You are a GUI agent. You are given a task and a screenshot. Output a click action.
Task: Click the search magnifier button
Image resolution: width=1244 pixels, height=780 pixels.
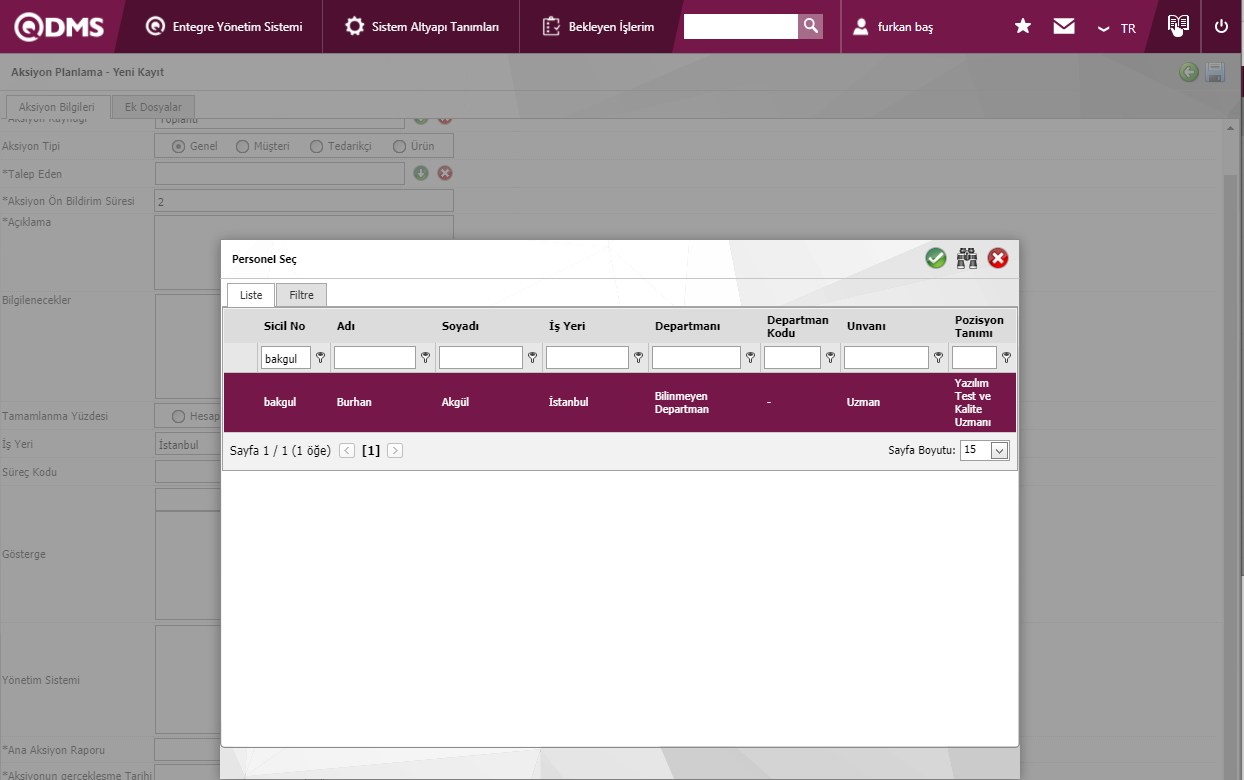coord(811,26)
